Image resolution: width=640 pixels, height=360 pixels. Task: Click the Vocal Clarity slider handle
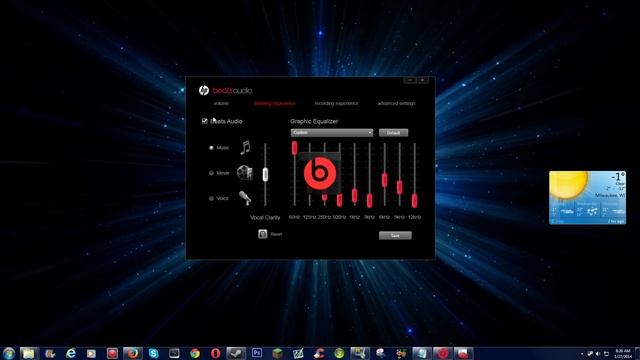265,174
